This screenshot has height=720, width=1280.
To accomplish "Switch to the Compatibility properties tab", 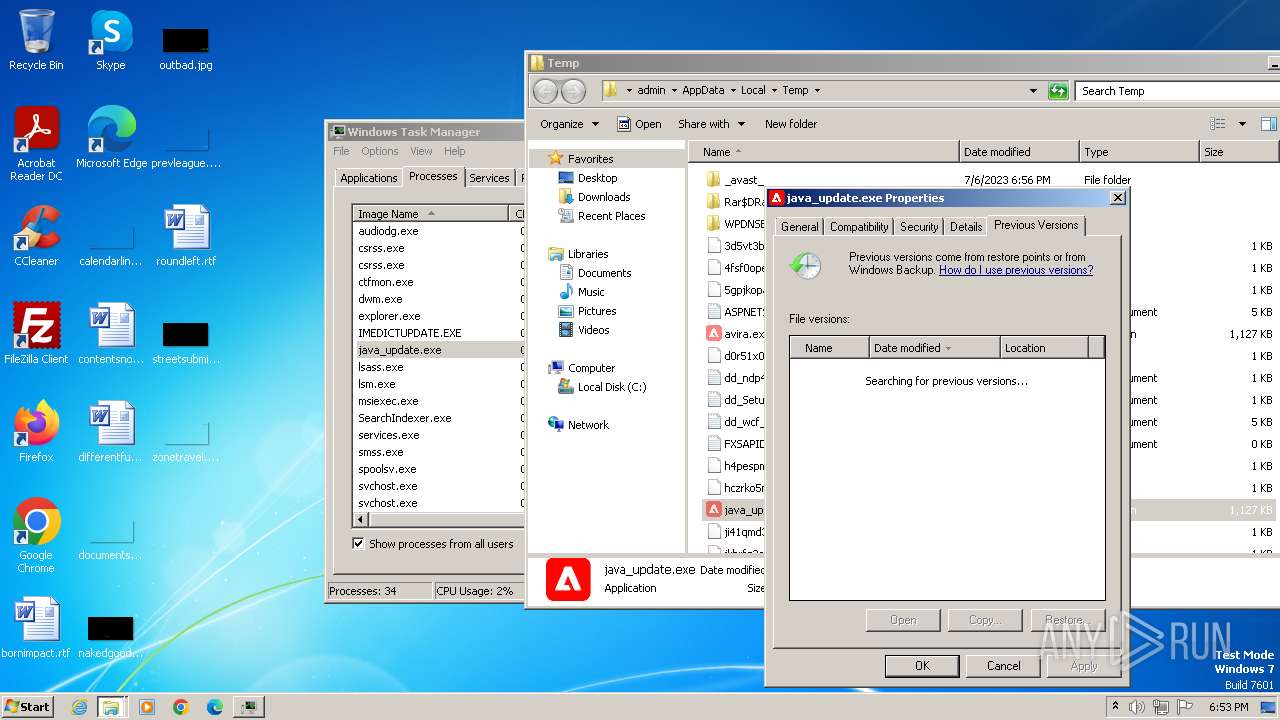I will [859, 227].
